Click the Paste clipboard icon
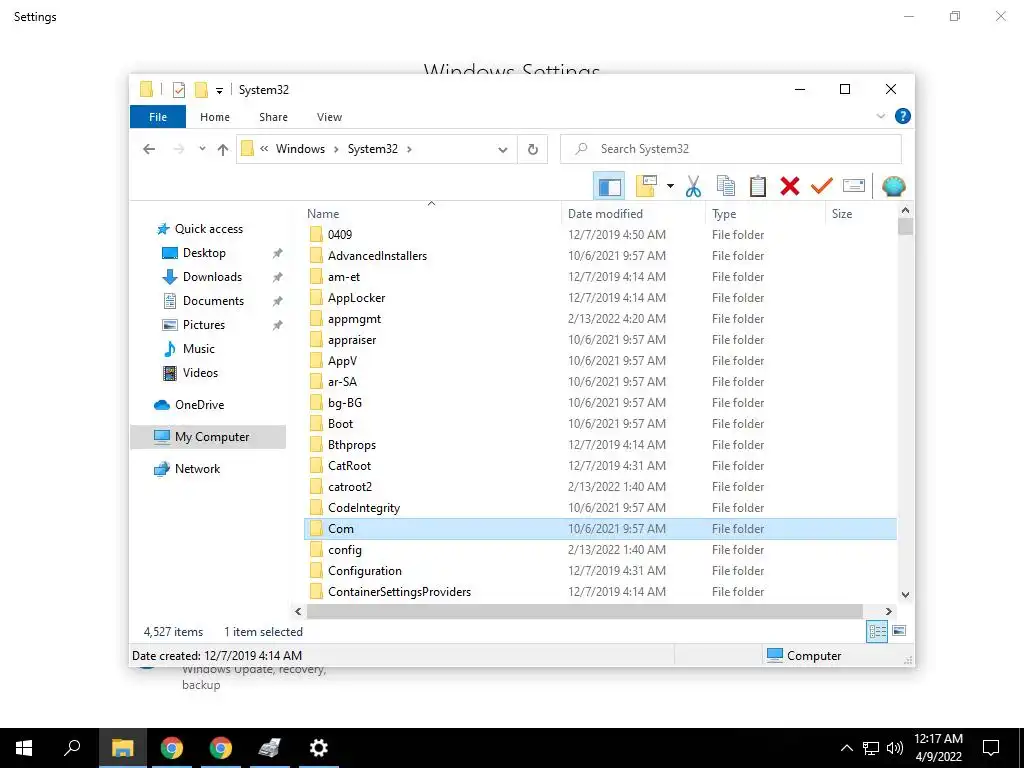This screenshot has height=768, width=1024. coord(758,187)
